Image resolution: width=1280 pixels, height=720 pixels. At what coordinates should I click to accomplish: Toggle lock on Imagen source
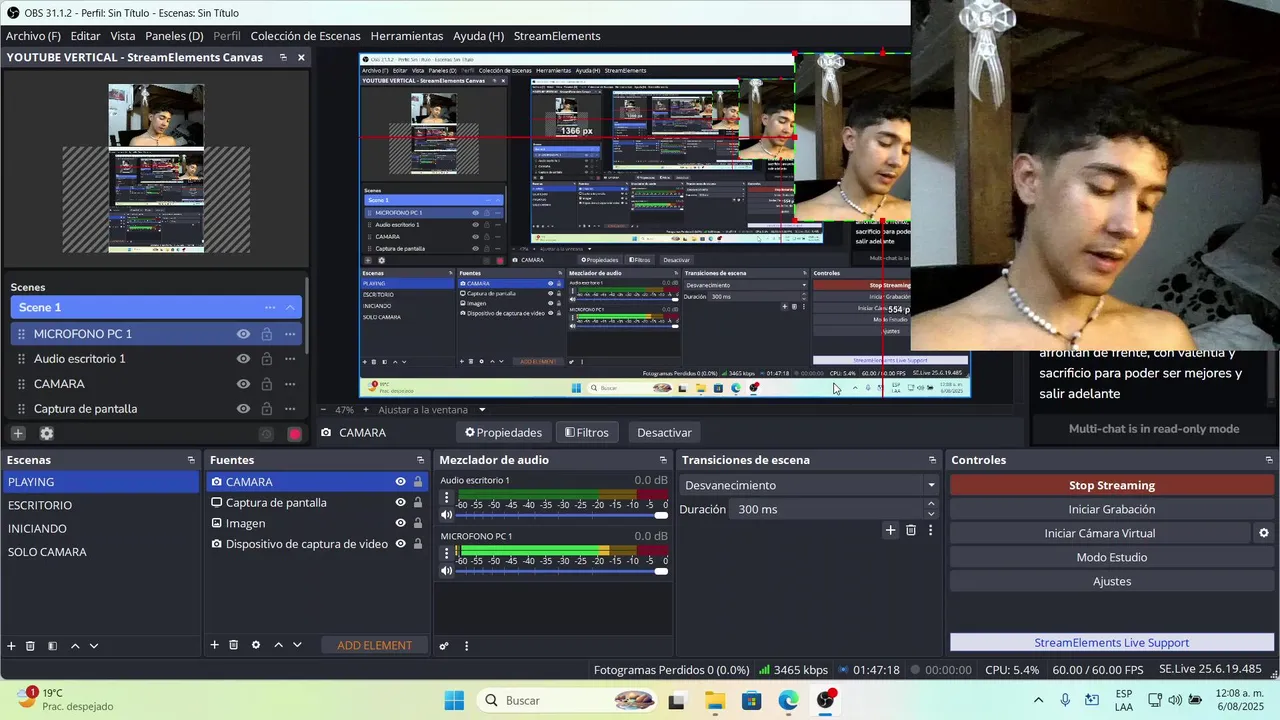418,523
